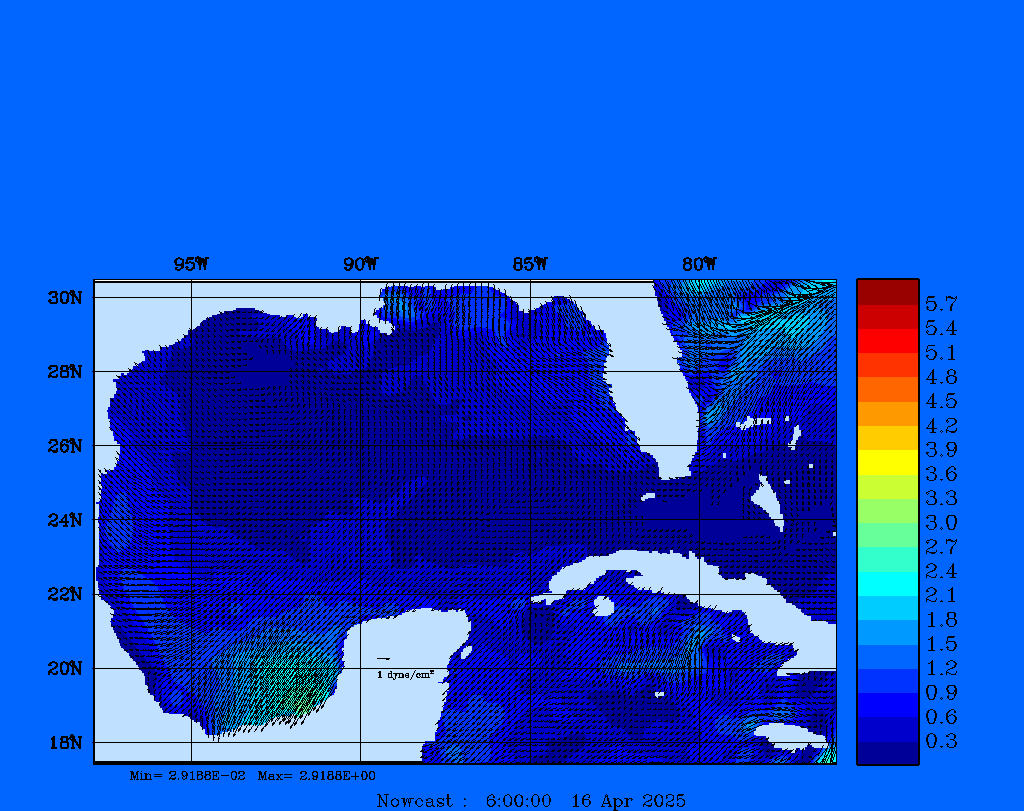Click the 85W longitude label

coord(530,264)
